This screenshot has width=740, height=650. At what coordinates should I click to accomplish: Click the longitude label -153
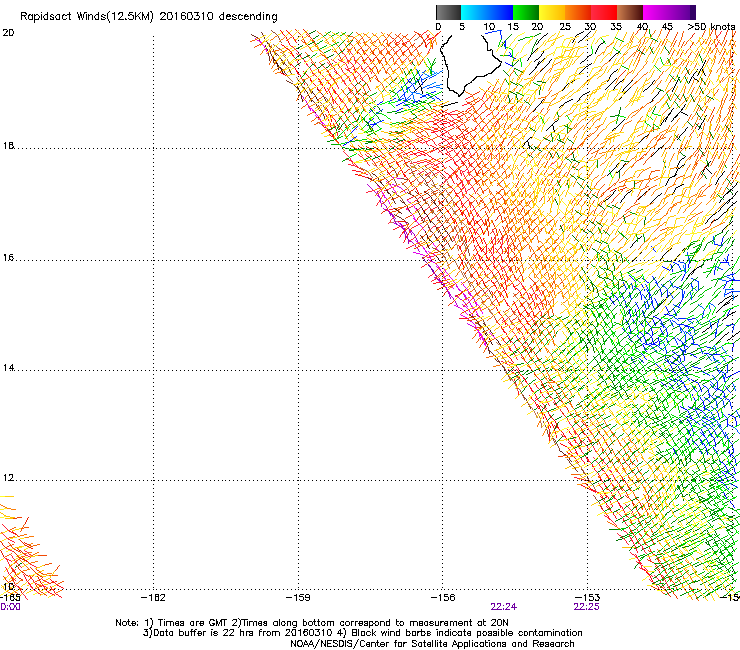click(x=587, y=598)
